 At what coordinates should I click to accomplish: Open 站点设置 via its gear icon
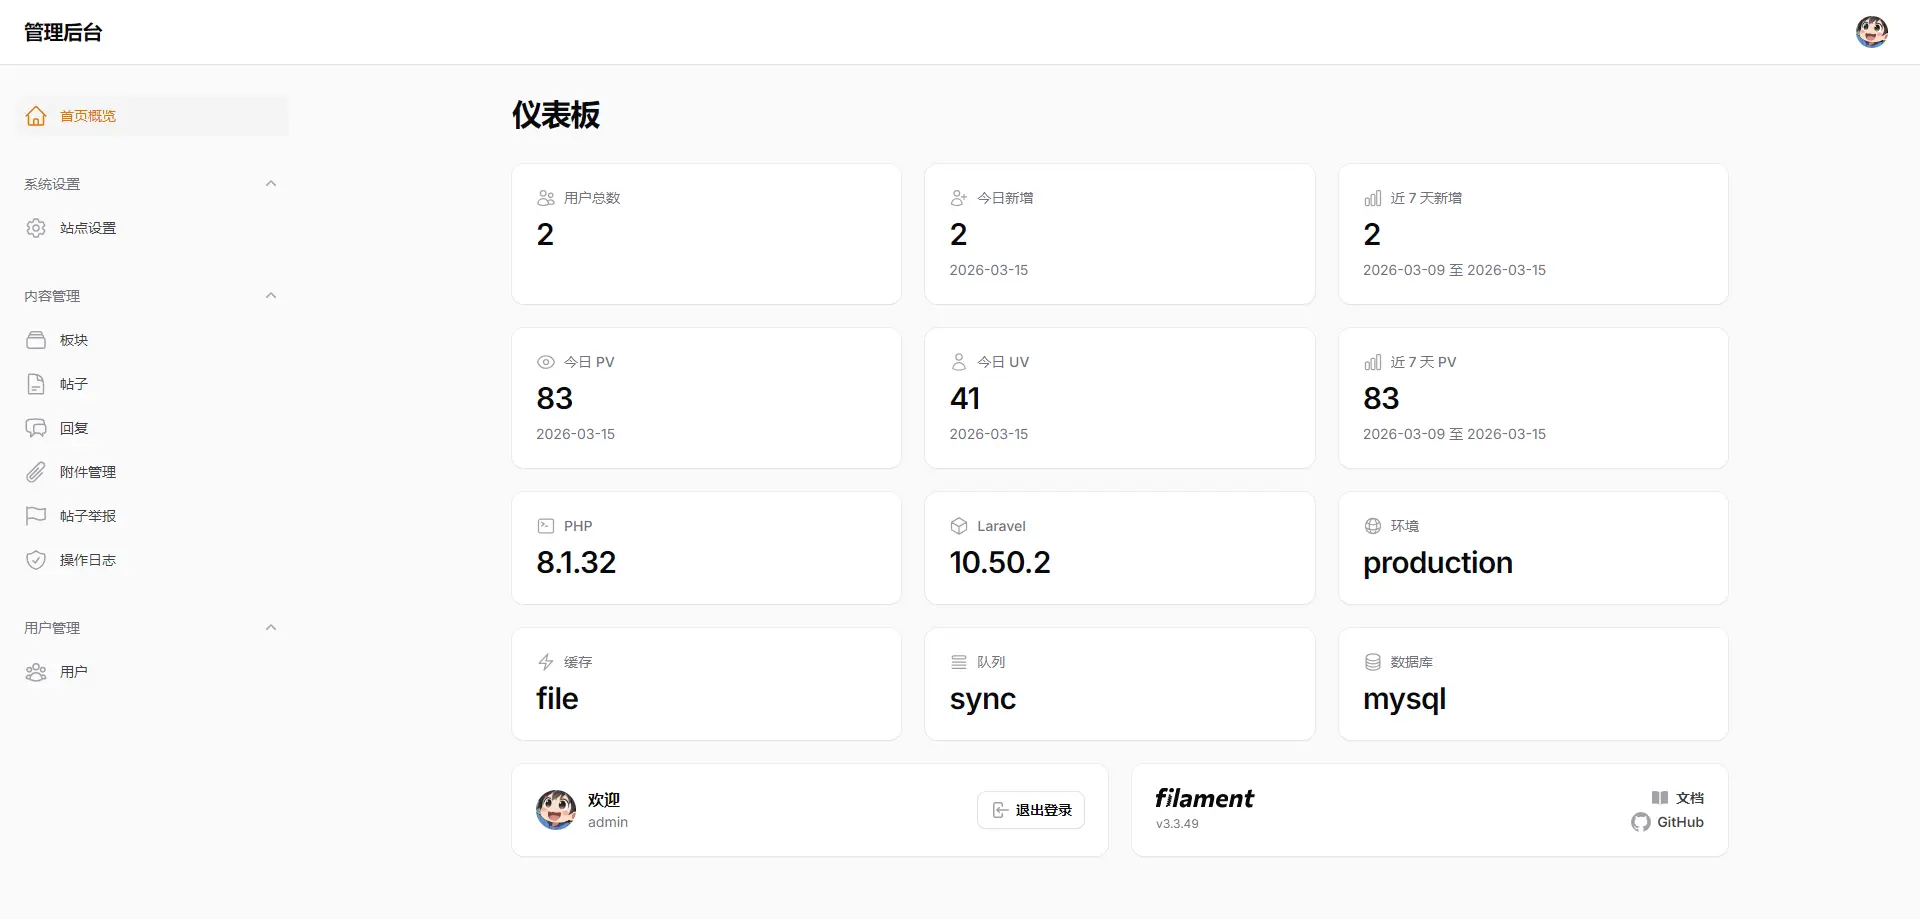pyautogui.click(x=36, y=228)
